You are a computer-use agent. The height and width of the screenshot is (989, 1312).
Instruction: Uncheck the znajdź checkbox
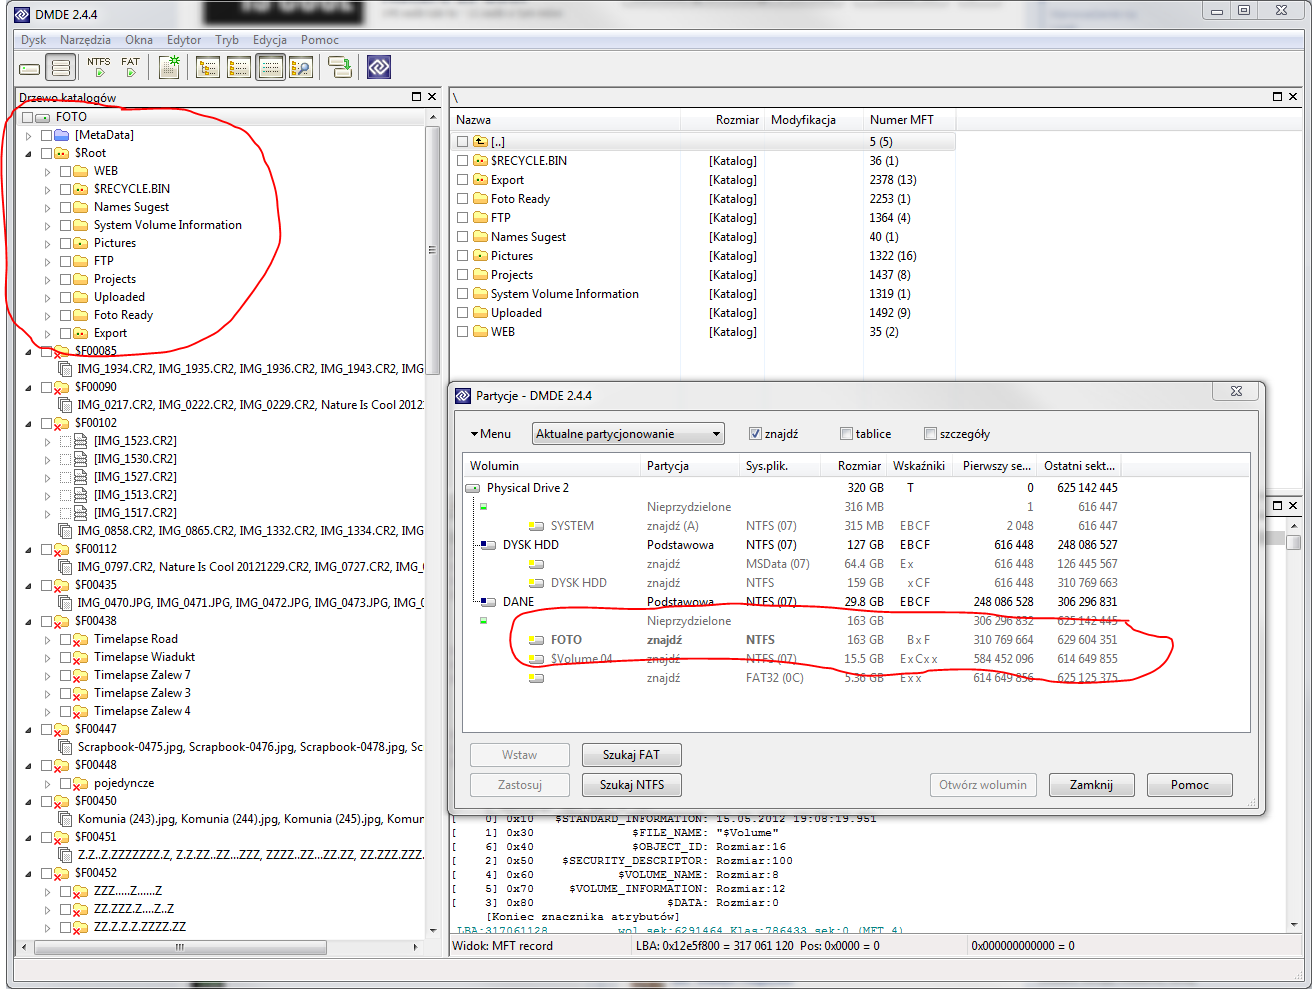[x=755, y=434]
